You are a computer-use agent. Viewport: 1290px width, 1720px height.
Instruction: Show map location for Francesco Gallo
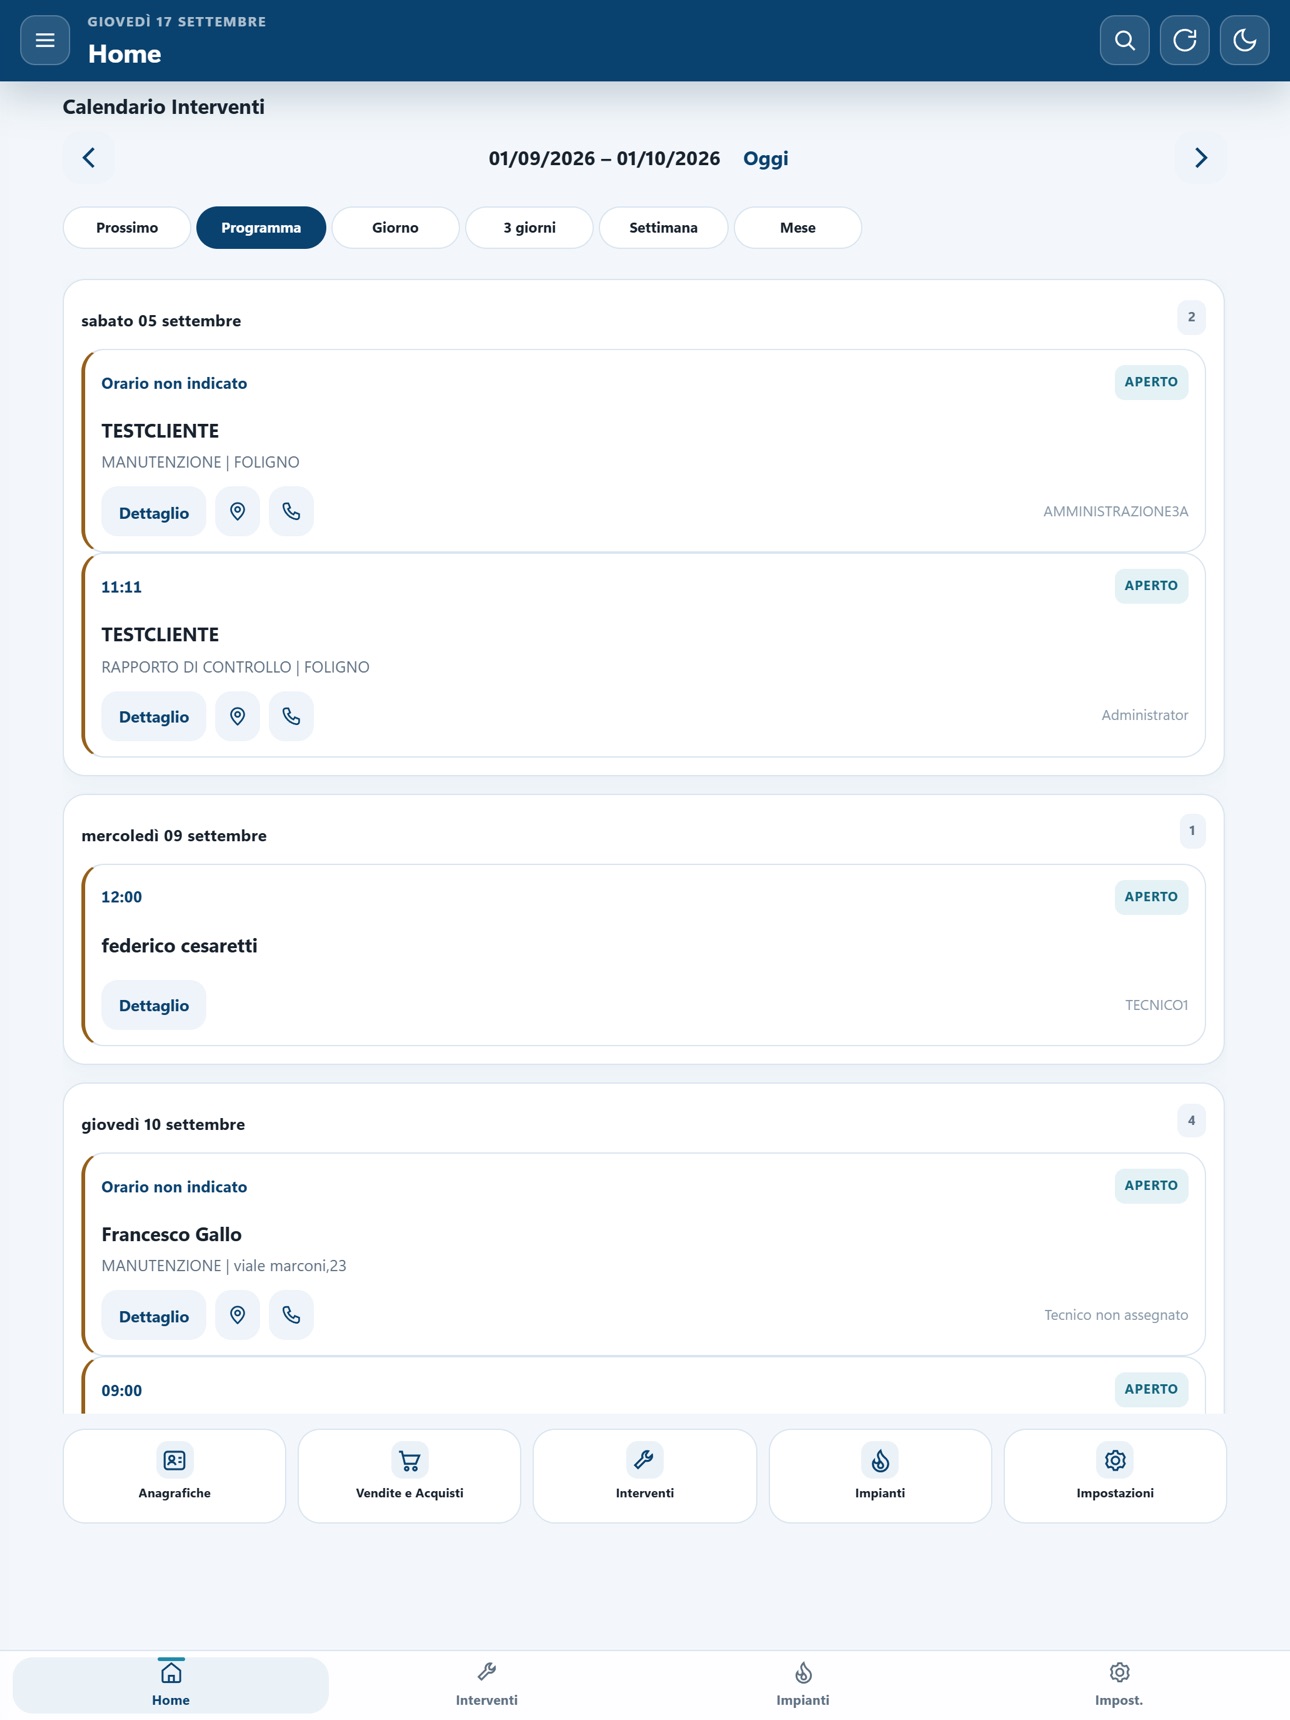[237, 1316]
